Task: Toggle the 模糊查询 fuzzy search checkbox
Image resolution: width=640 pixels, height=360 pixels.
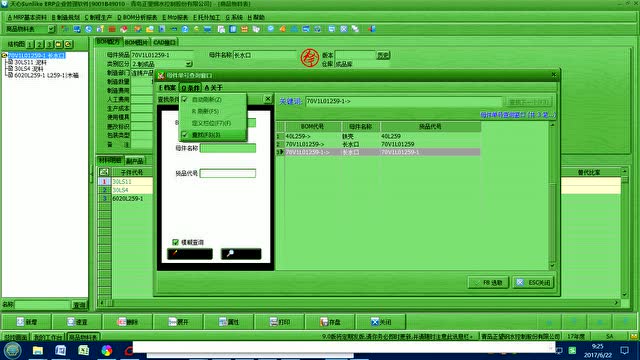Action: point(176,242)
